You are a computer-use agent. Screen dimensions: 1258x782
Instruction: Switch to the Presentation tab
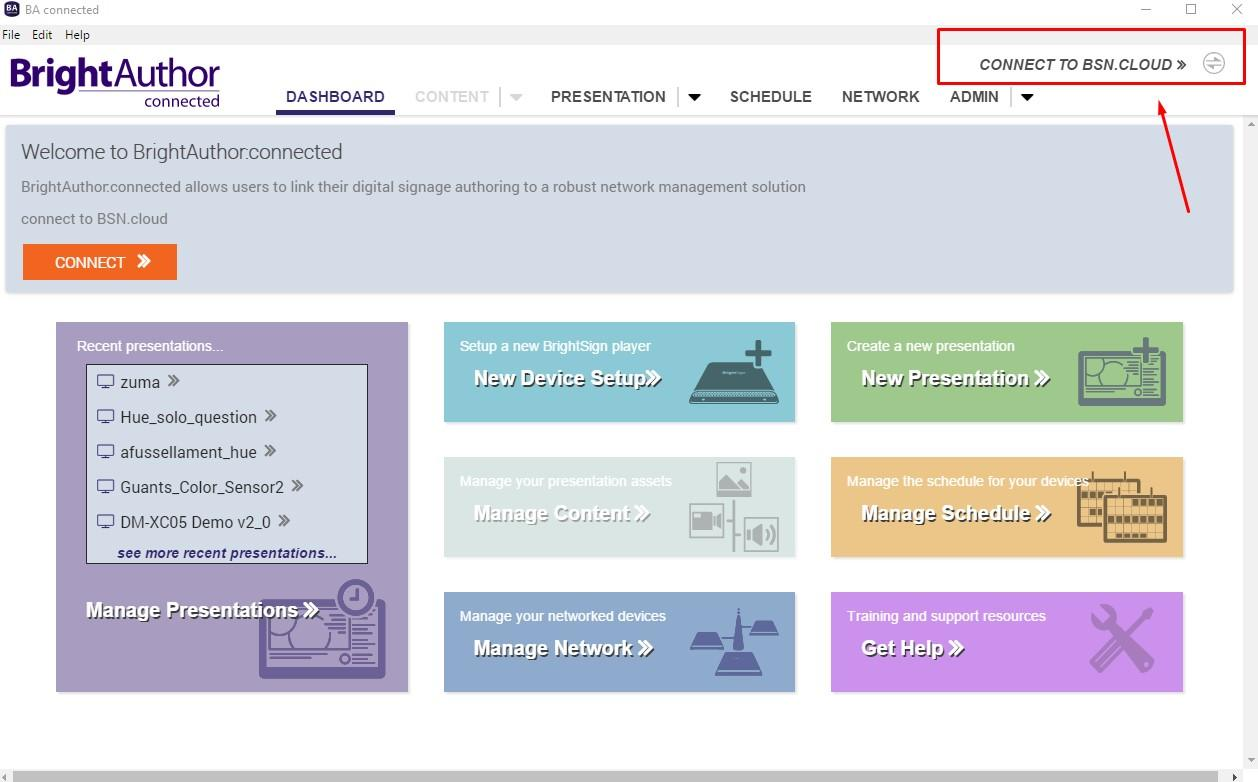click(608, 97)
